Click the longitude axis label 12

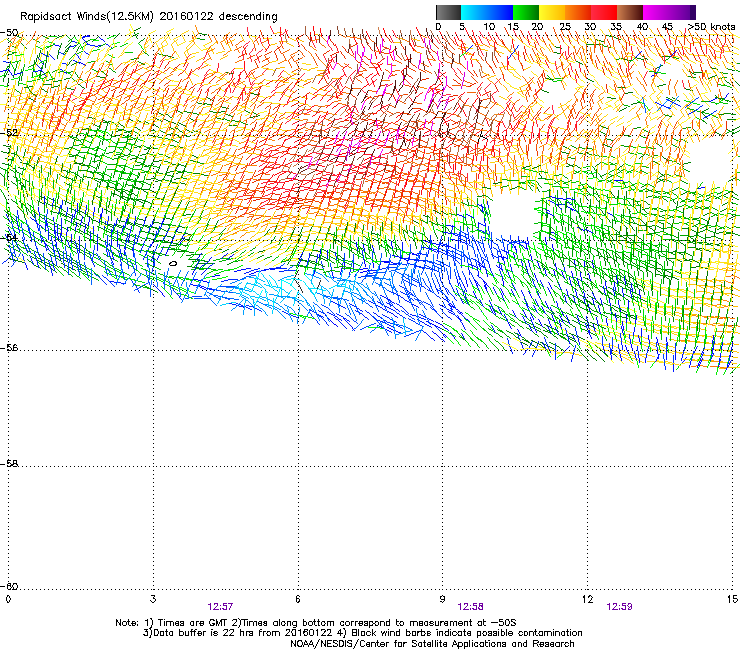click(x=587, y=599)
